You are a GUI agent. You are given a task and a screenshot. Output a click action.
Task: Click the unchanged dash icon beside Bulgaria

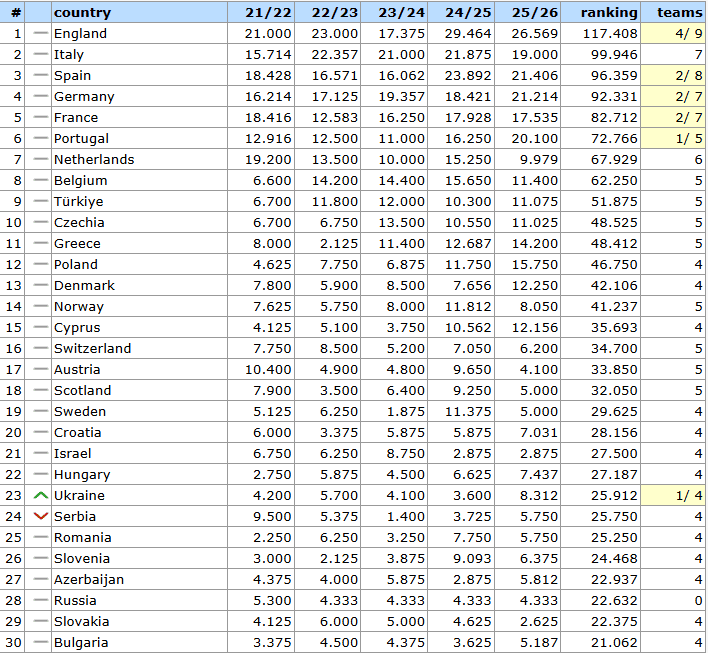tap(40, 643)
